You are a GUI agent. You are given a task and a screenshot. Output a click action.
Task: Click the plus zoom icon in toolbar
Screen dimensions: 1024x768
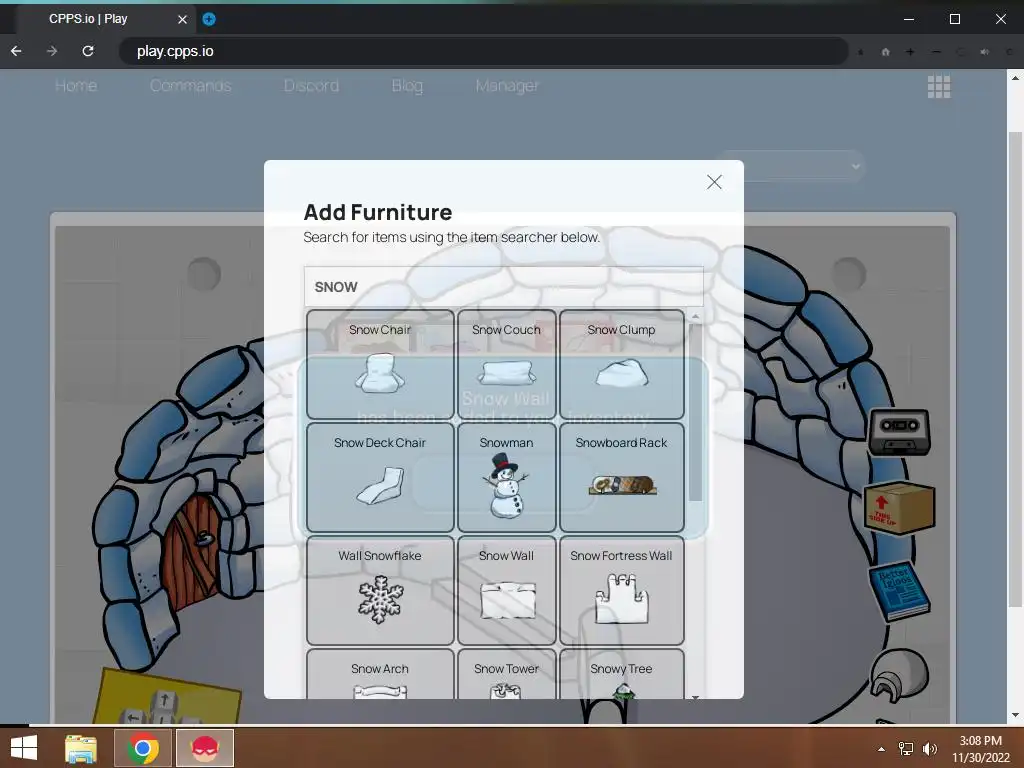pos(910,52)
